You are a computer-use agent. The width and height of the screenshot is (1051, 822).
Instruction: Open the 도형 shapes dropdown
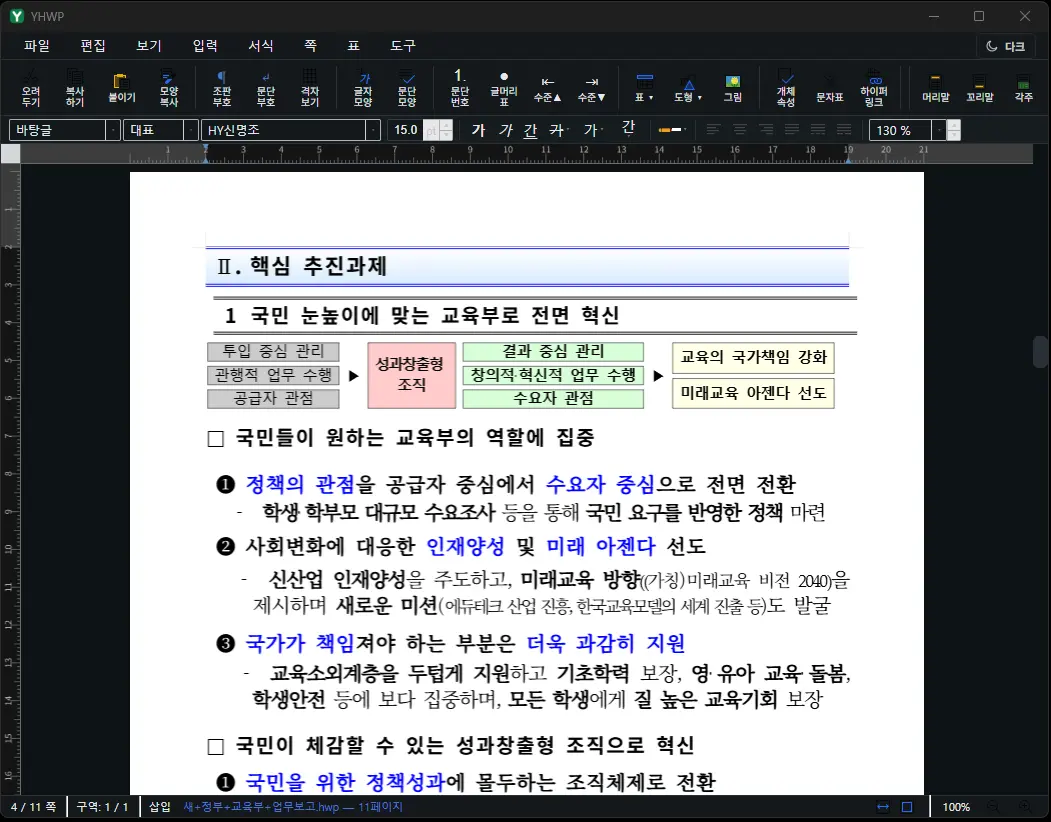point(688,89)
